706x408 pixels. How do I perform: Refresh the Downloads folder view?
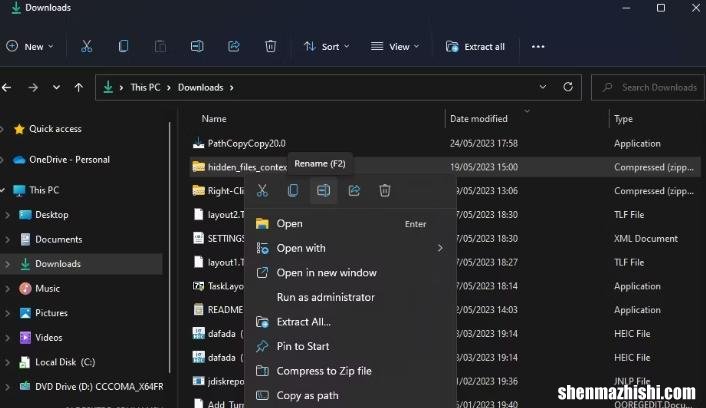568,87
